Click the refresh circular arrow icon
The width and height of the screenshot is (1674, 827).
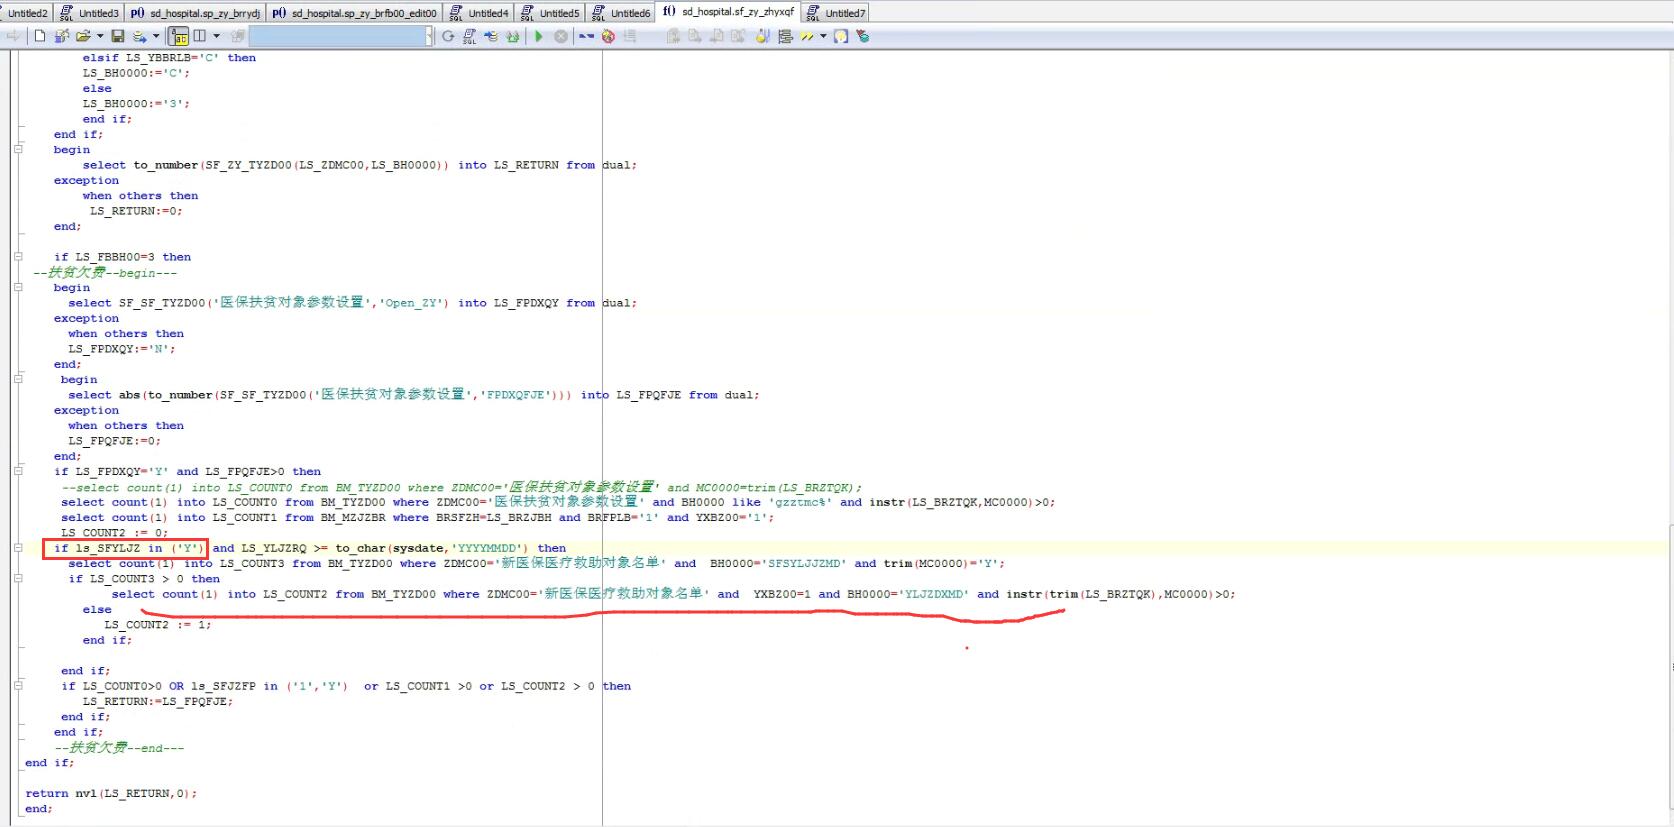(x=448, y=36)
